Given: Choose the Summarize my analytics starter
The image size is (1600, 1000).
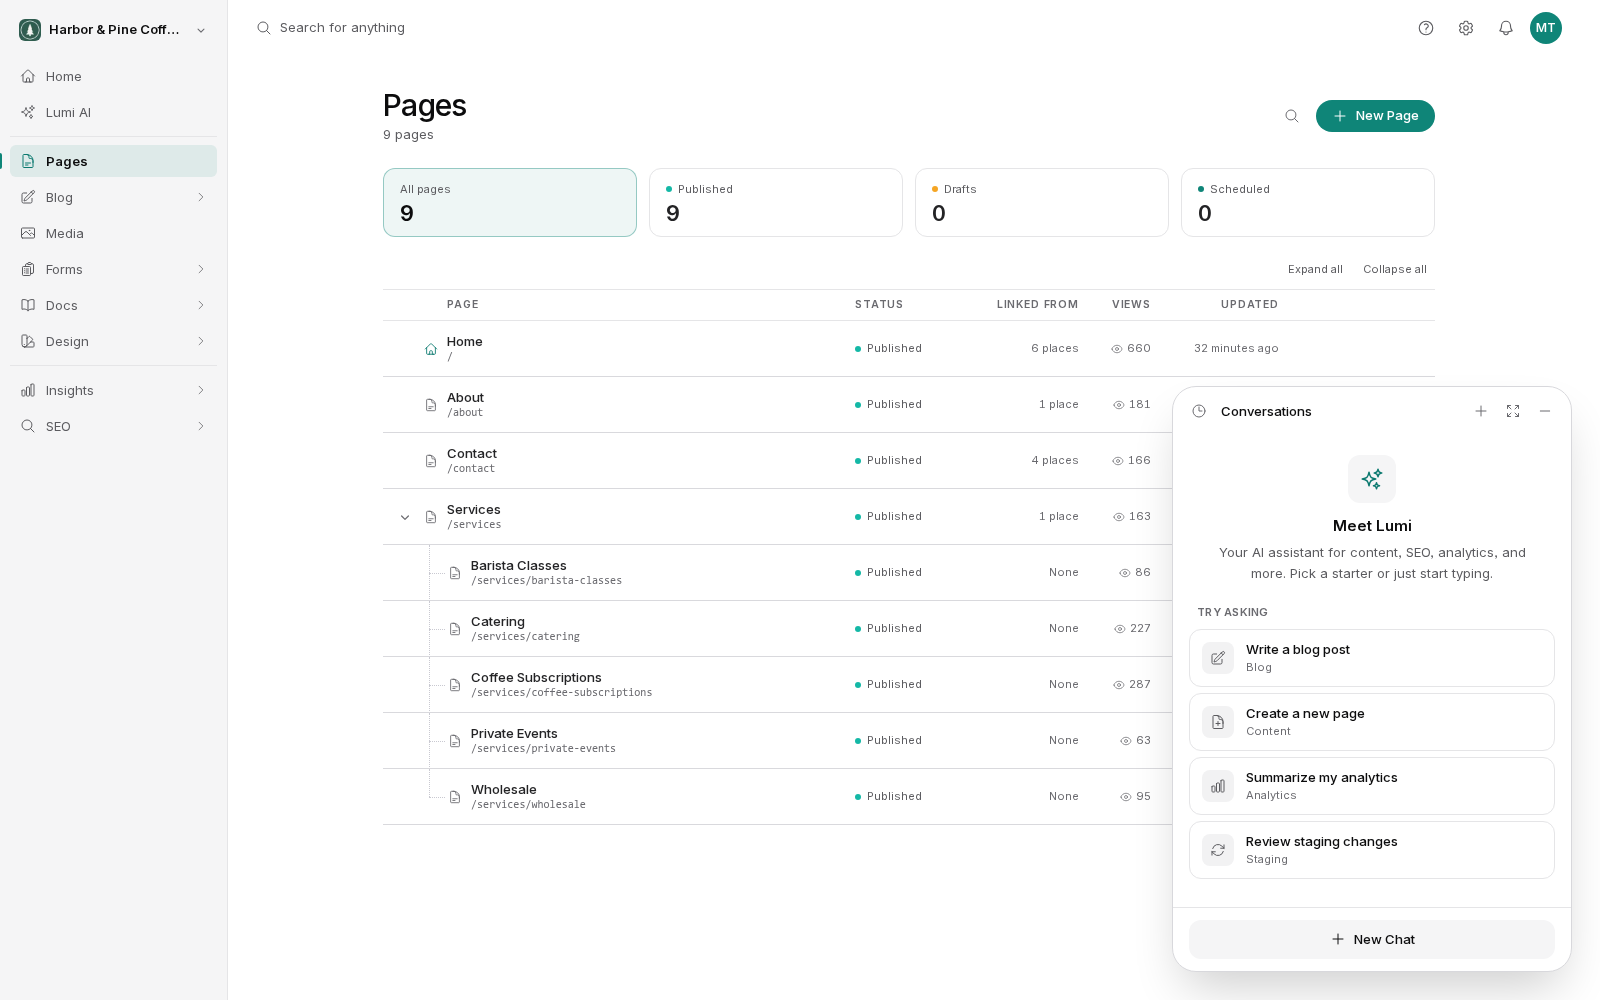Looking at the screenshot, I should [x=1372, y=786].
